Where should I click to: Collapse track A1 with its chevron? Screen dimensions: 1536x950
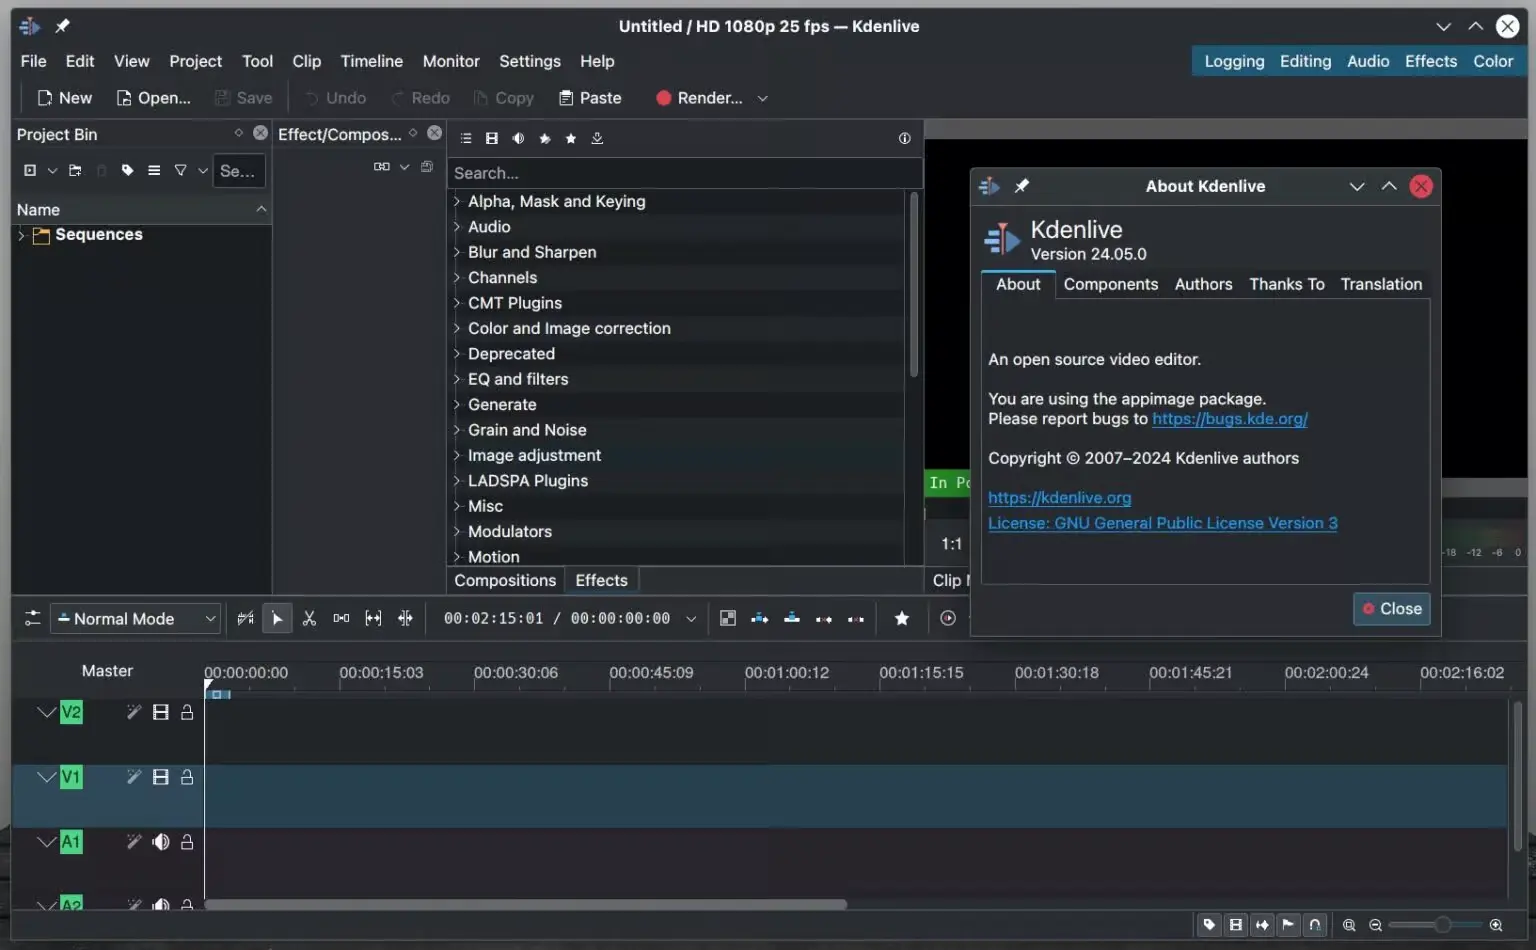[46, 842]
